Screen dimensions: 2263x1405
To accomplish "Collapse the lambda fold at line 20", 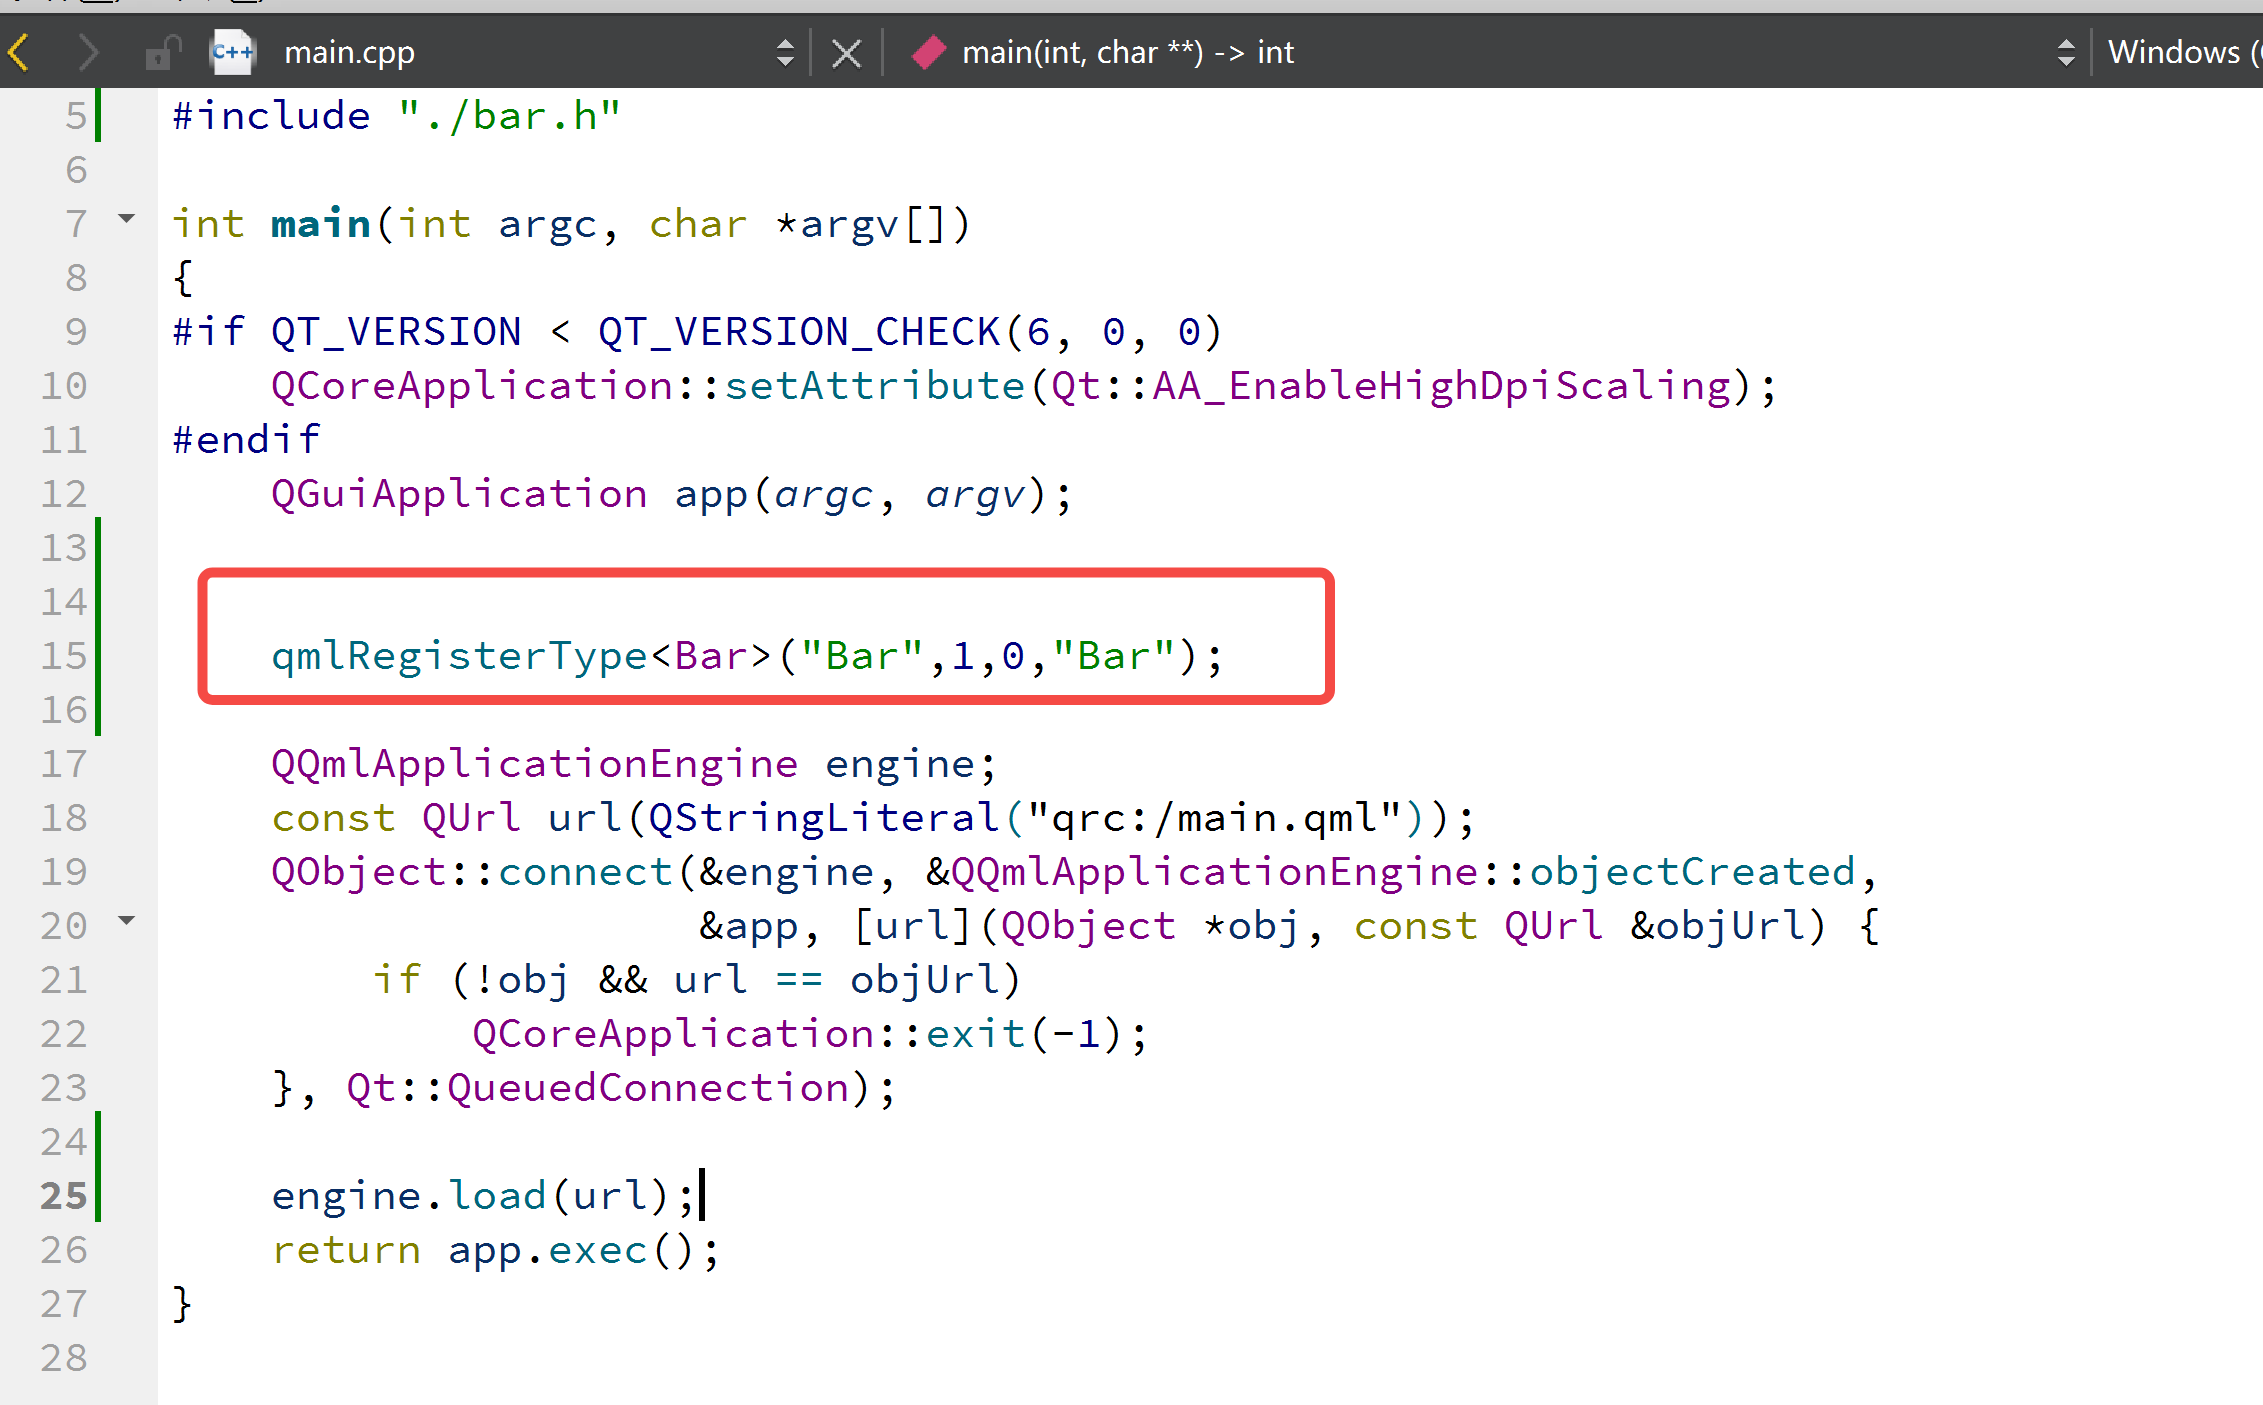I will [127, 920].
